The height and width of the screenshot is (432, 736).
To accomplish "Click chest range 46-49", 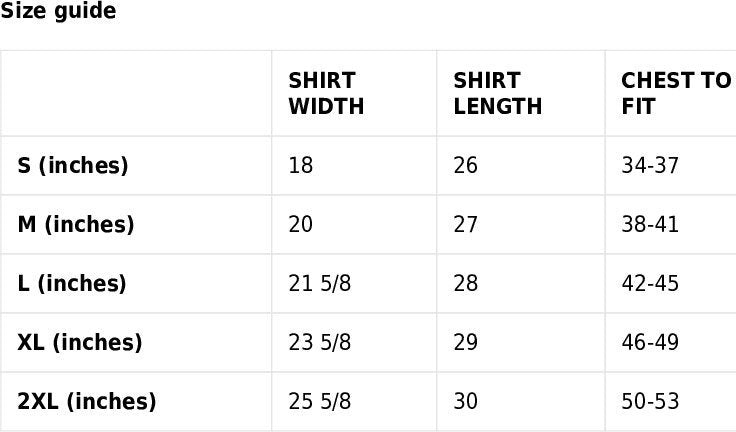I will tap(650, 342).
